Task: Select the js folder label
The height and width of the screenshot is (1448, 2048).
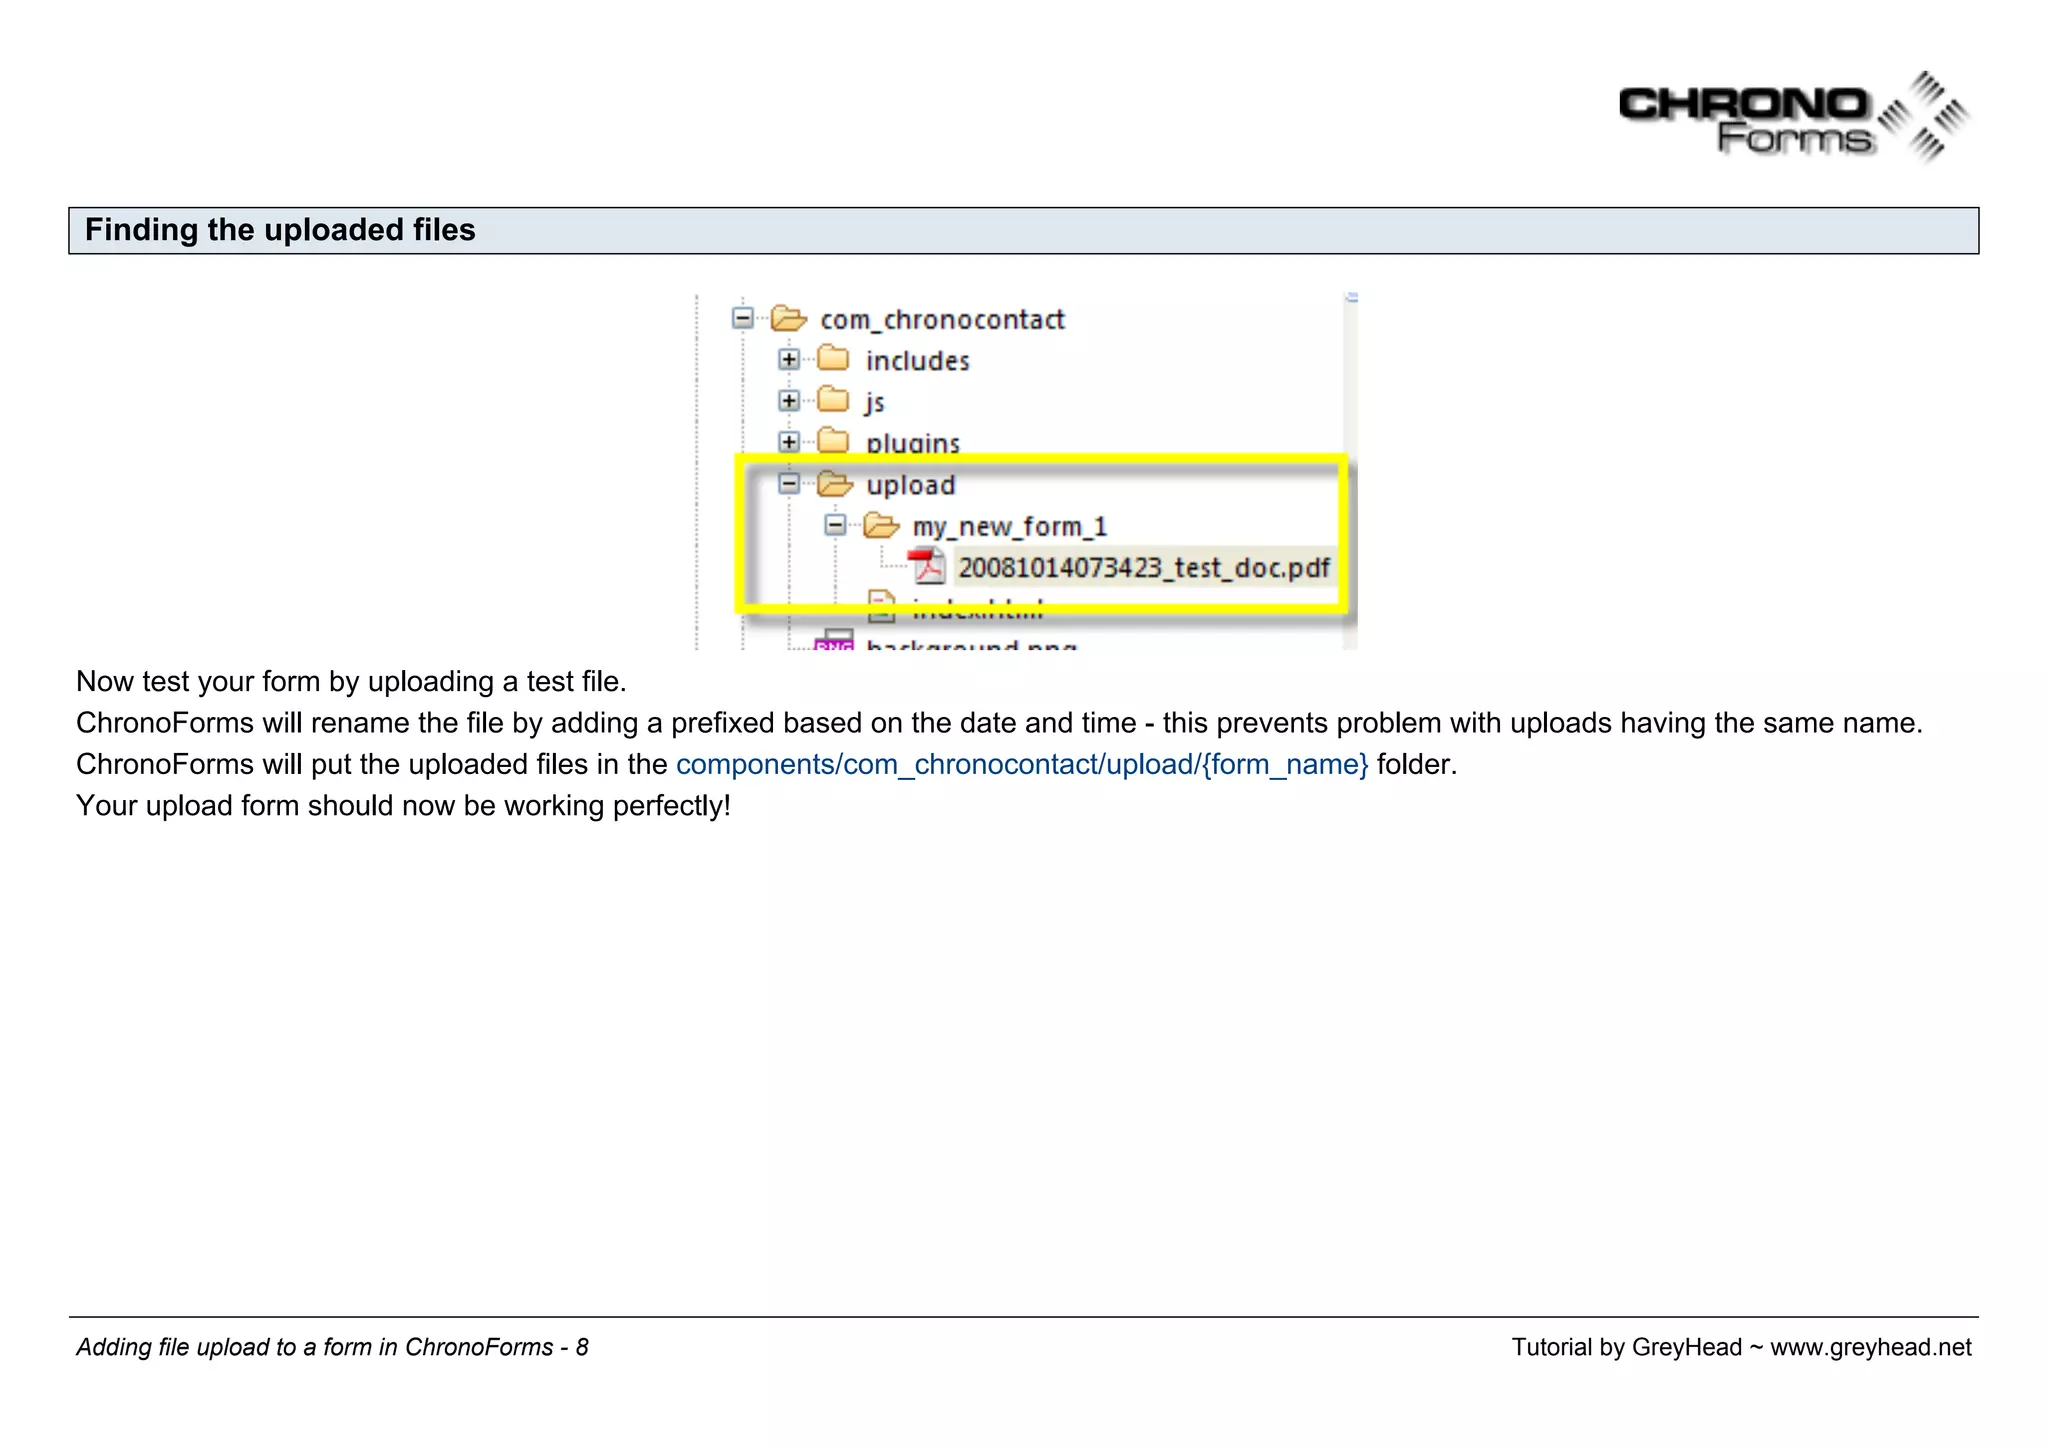Action: [875, 402]
